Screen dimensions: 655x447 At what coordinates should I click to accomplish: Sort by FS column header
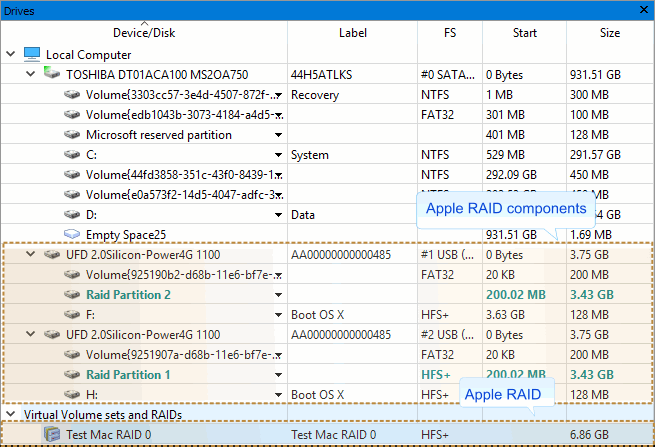click(x=450, y=33)
